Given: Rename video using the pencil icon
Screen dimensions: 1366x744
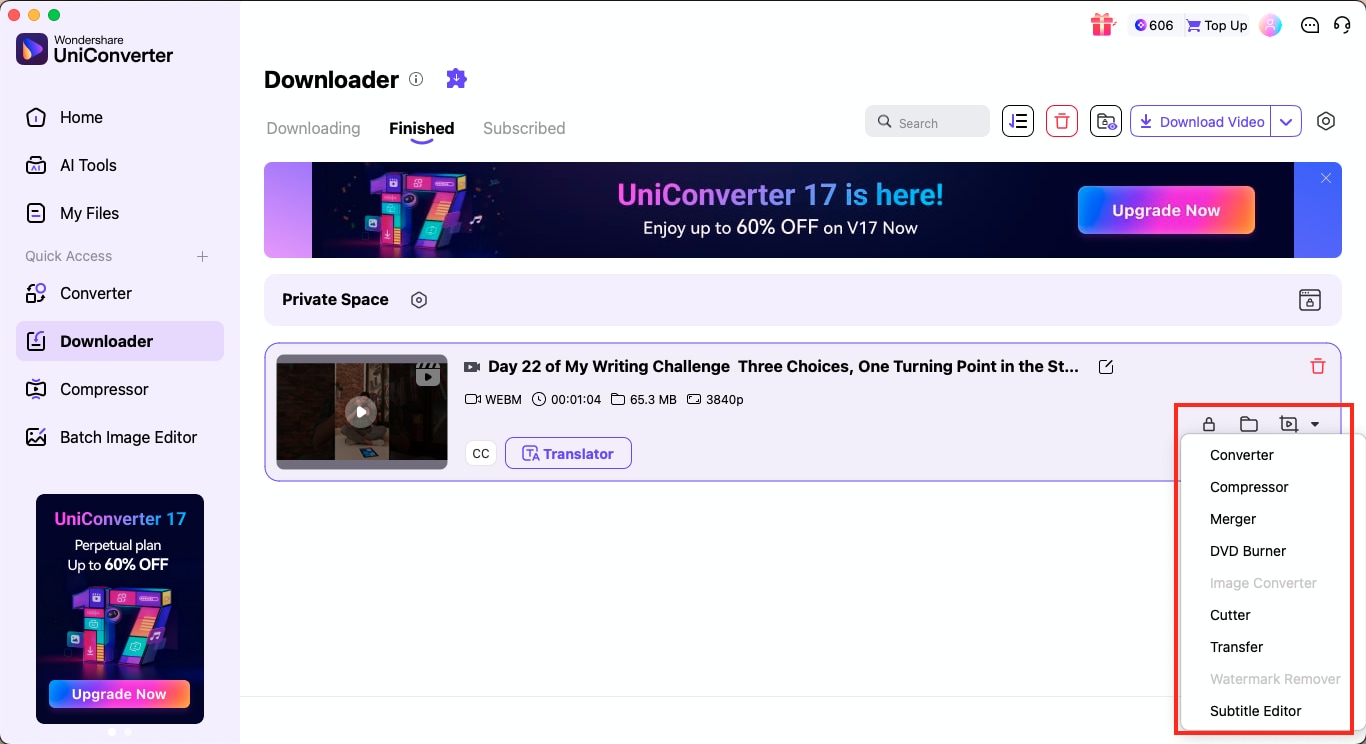Looking at the screenshot, I should (1106, 367).
